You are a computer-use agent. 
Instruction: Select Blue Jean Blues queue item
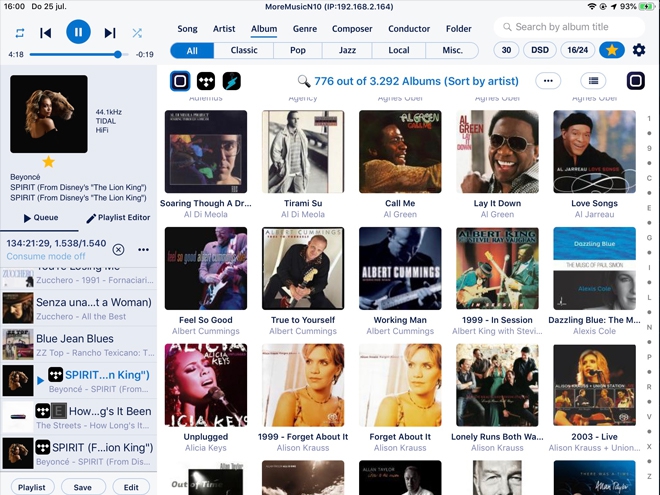(78, 345)
